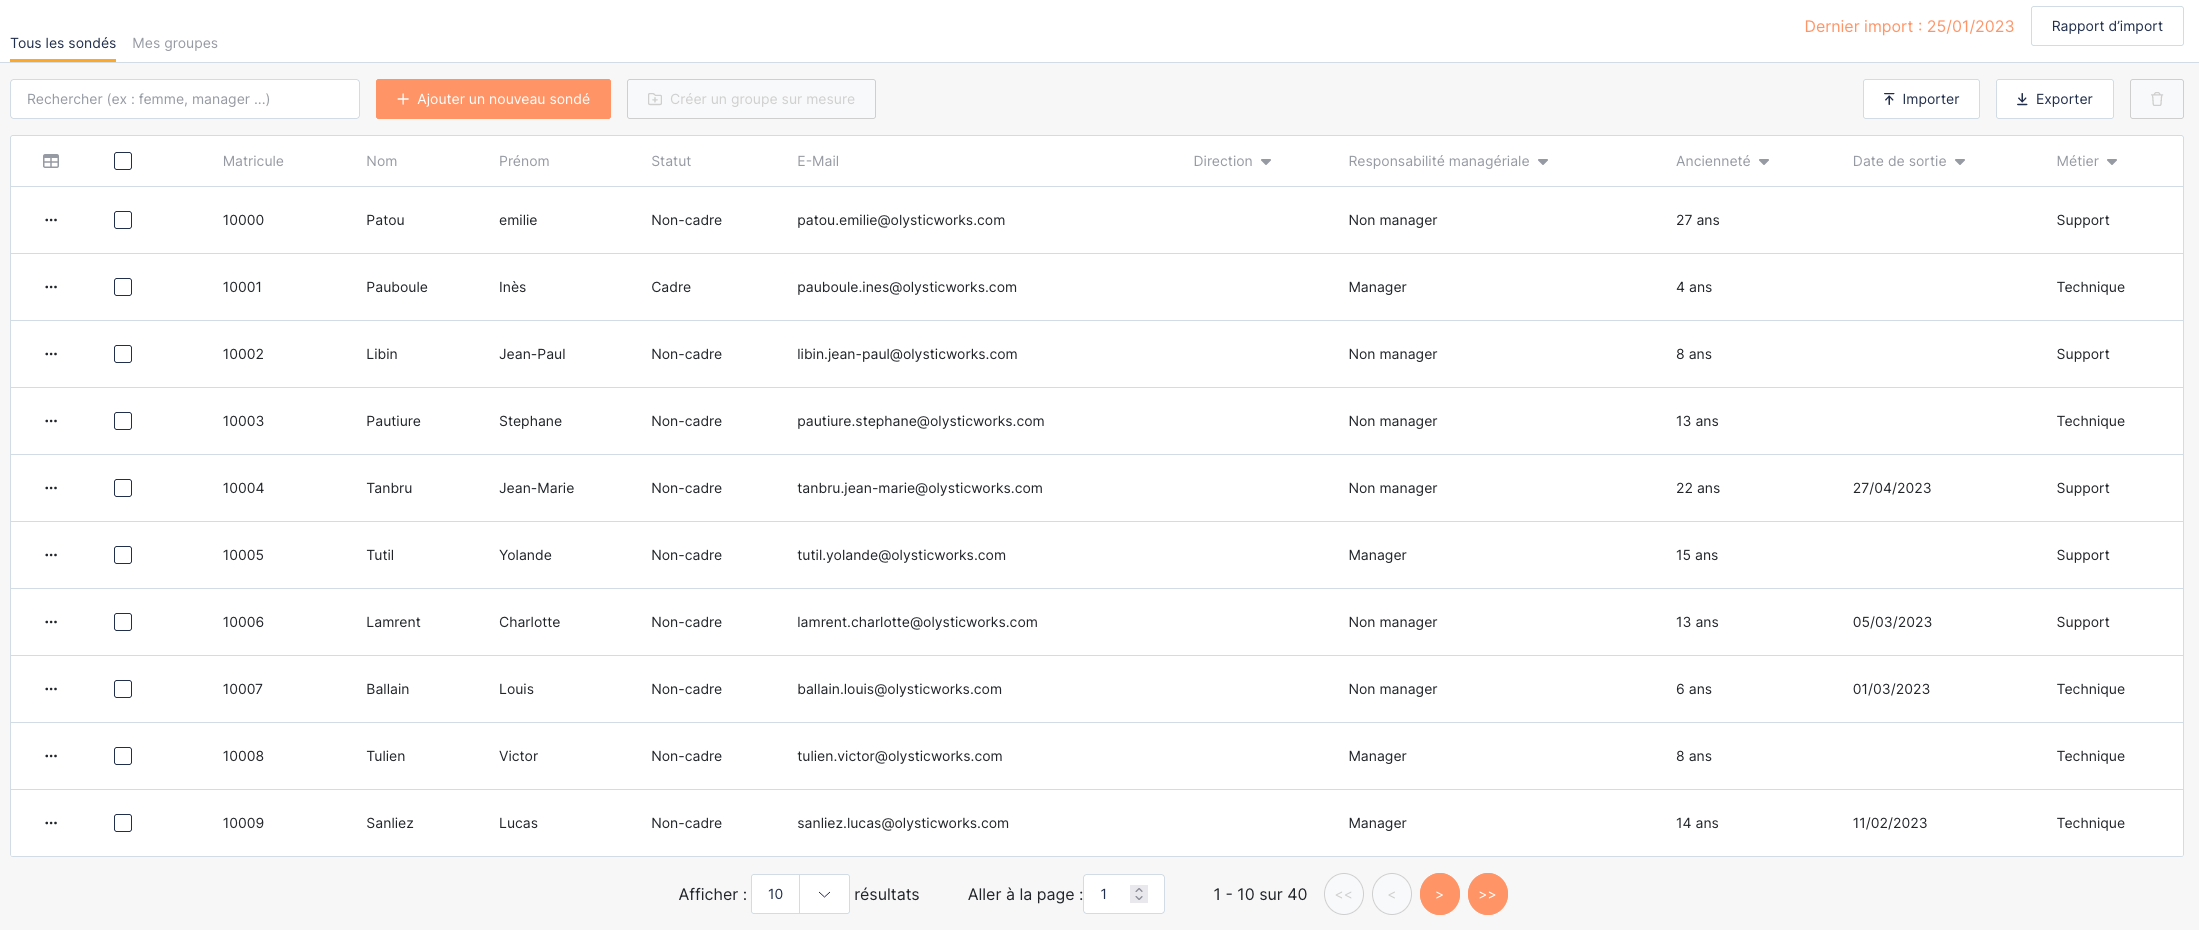
Task: Click Ajouter un nouveau sondé button
Action: click(x=493, y=99)
